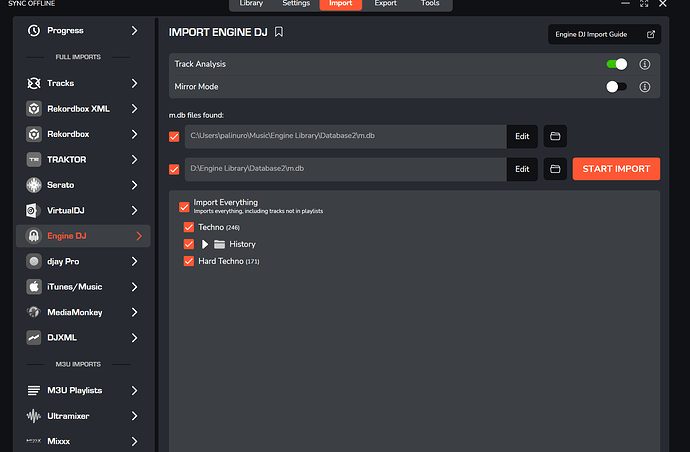Open the MediaMonkey chevron arrow
The height and width of the screenshot is (452, 690).
click(x=135, y=312)
